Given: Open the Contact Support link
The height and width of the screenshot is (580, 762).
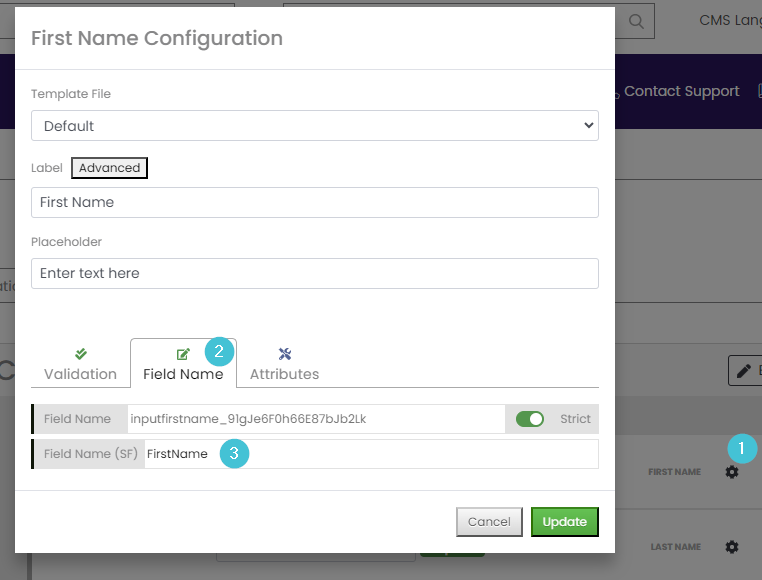Looking at the screenshot, I should (x=681, y=91).
